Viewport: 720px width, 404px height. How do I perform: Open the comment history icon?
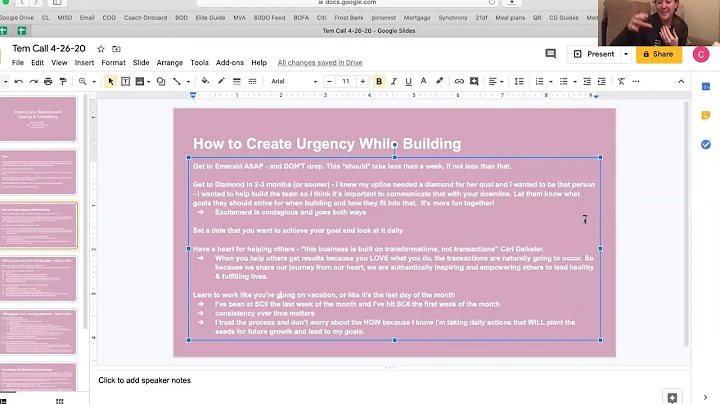pyautogui.click(x=550, y=54)
